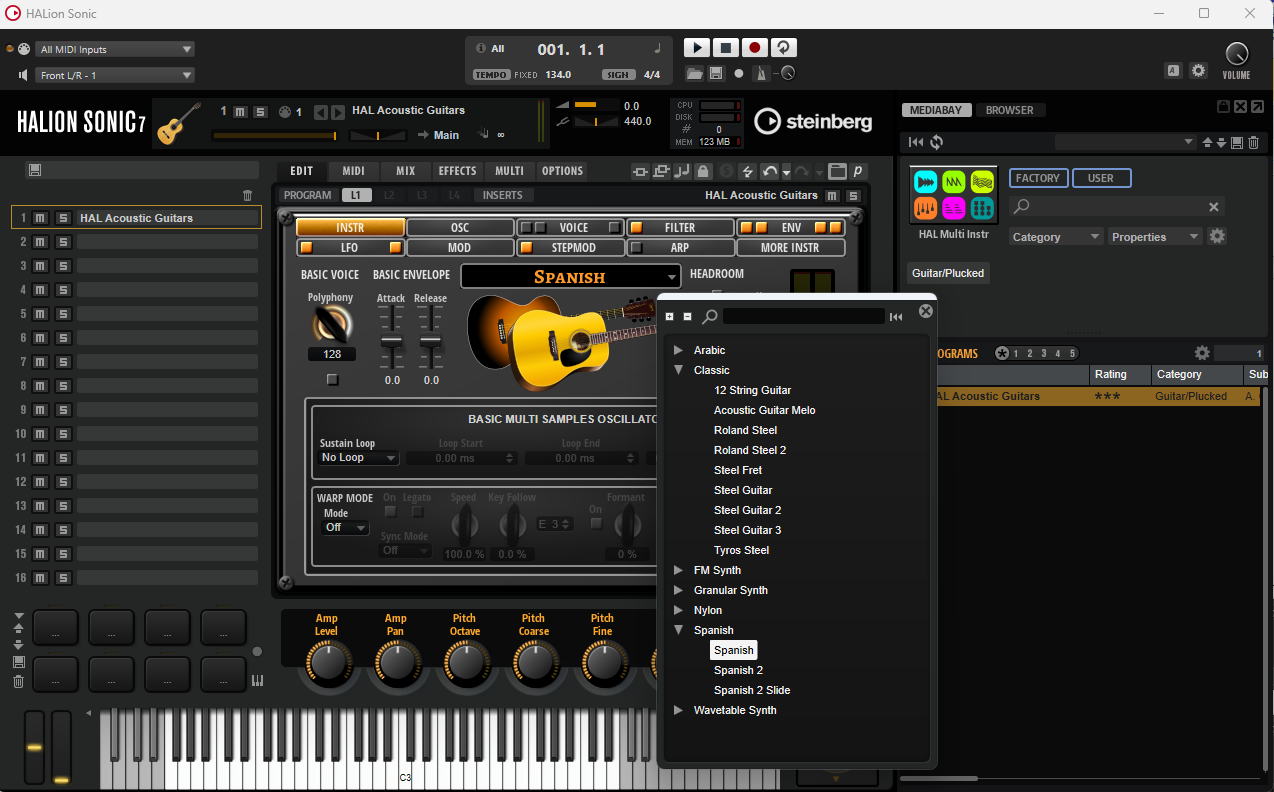1274x792 pixels.
Task: Toggle the FILTER section on button
Action: click(635, 228)
